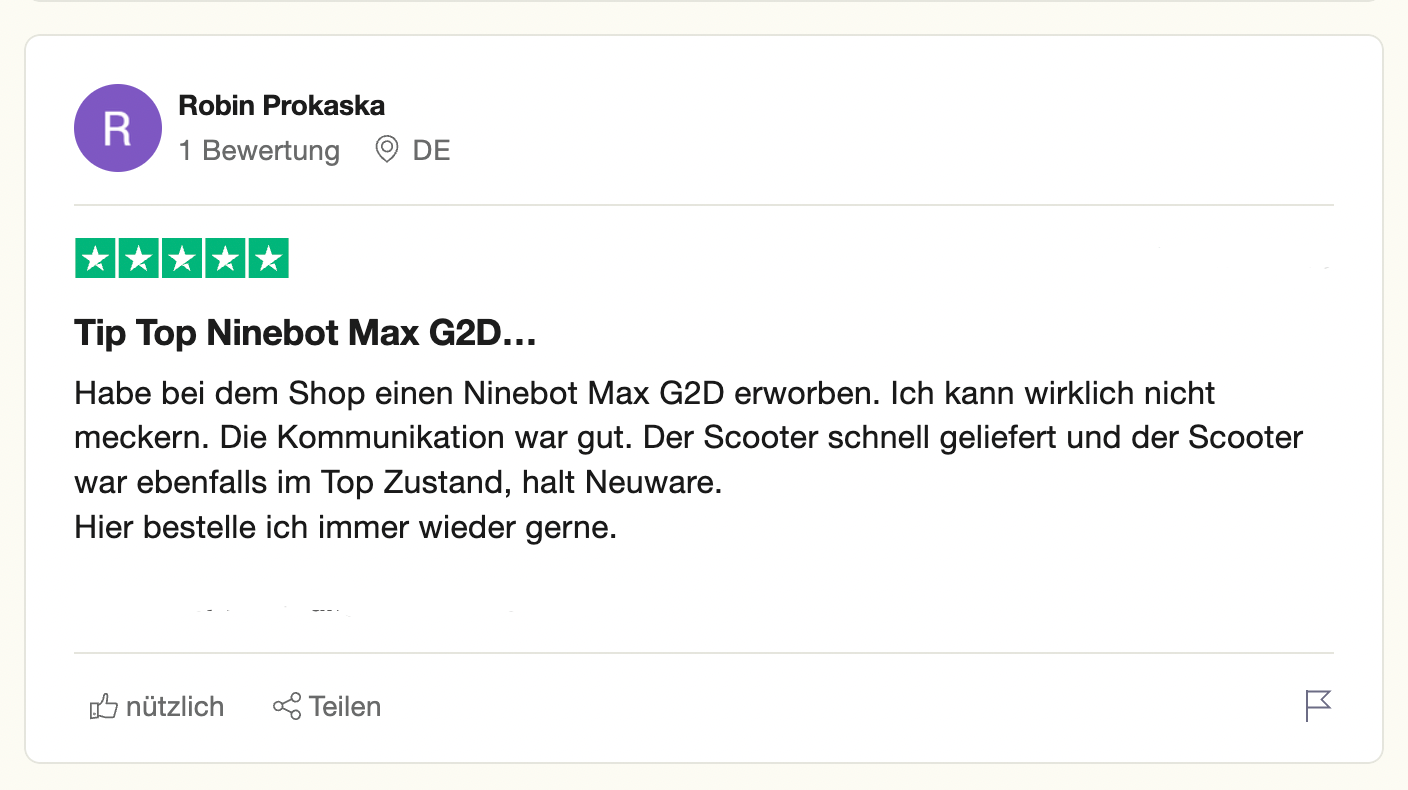Click the "1 Bewertung" review count
The height and width of the screenshot is (790, 1408).
pos(259,151)
